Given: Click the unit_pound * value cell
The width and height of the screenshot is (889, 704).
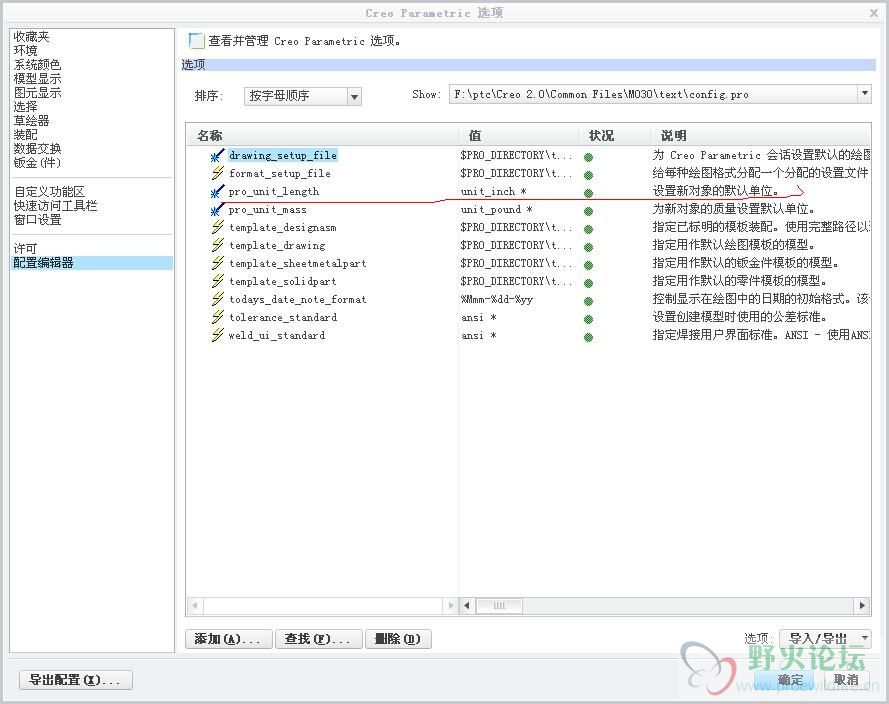Looking at the screenshot, I should [496, 209].
